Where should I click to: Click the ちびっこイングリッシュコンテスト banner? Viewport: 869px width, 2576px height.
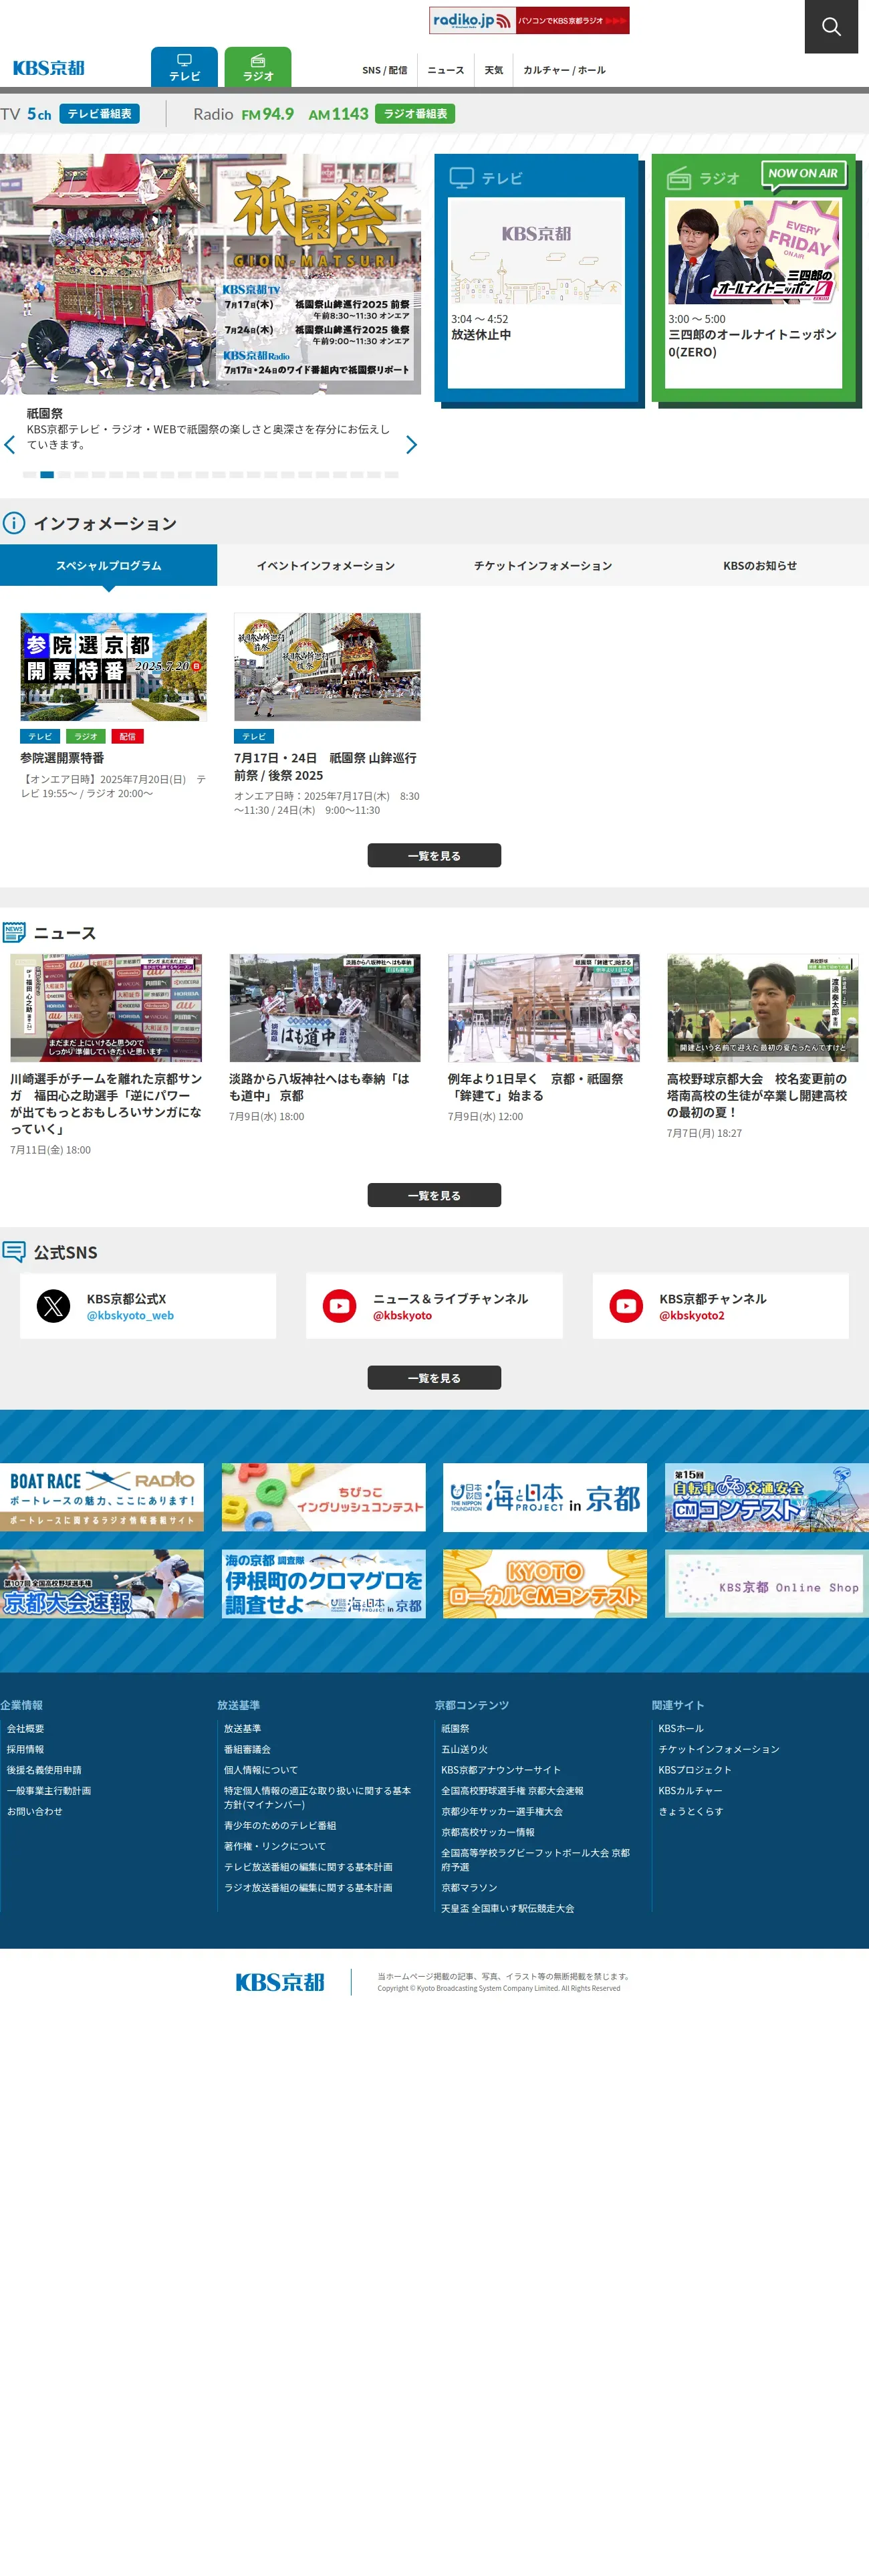pos(324,1497)
